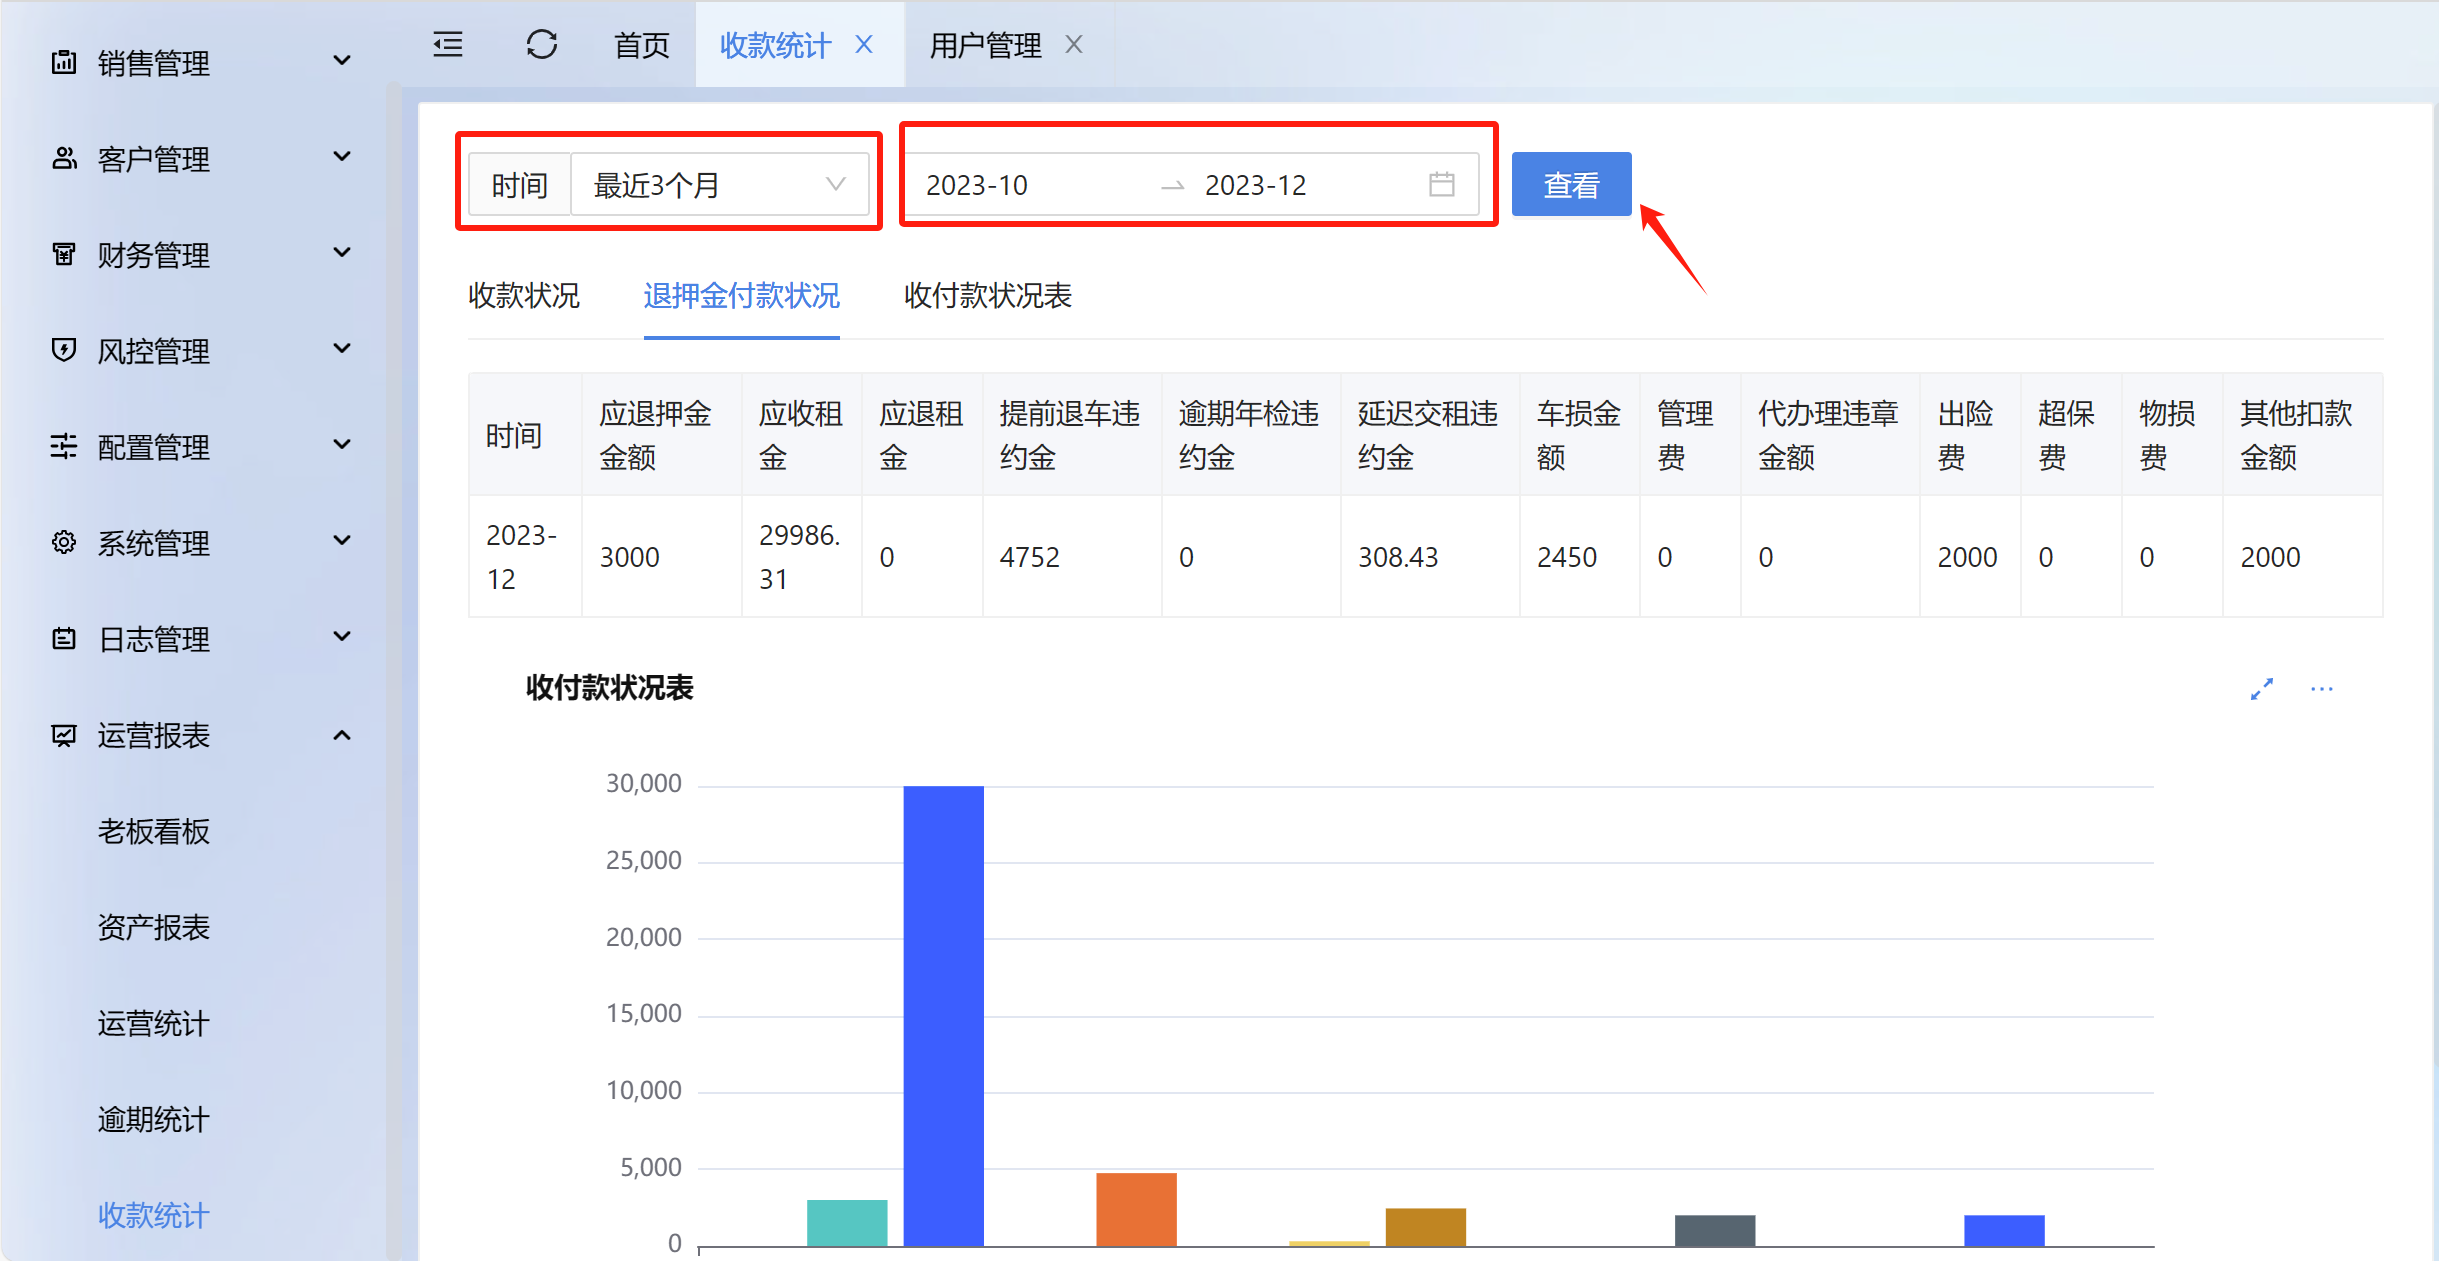This screenshot has height=1261, width=2439.
Task: Open the 首页 tab
Action: 641,45
